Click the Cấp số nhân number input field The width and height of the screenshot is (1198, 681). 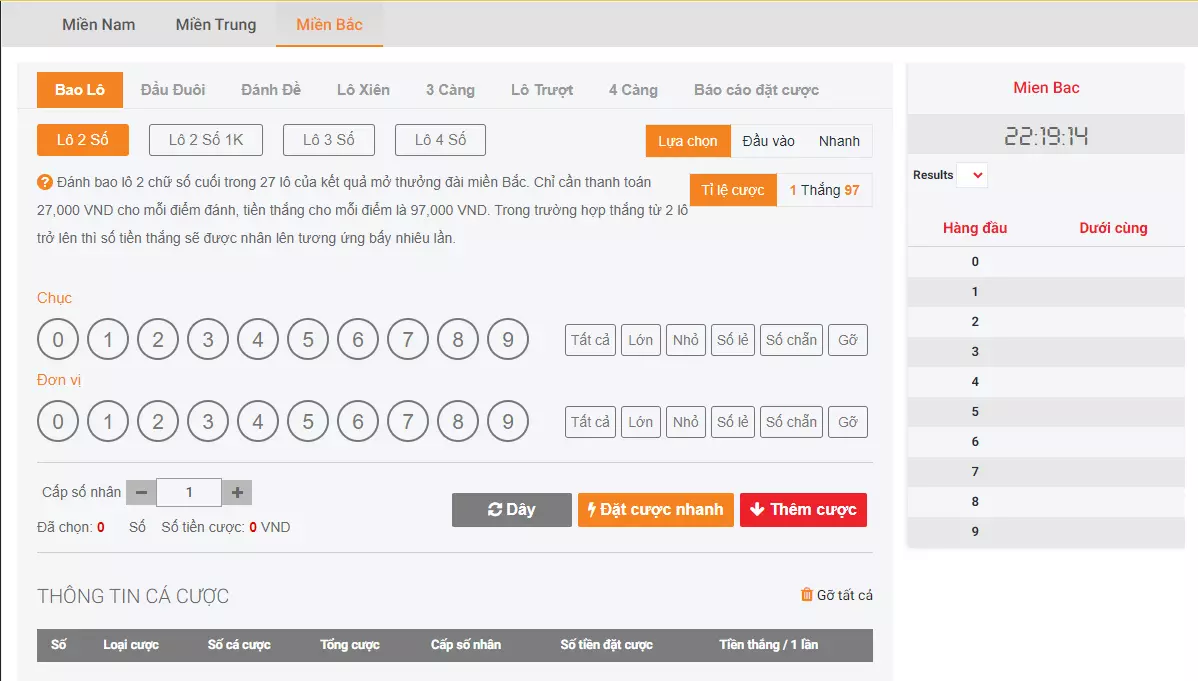click(190, 492)
